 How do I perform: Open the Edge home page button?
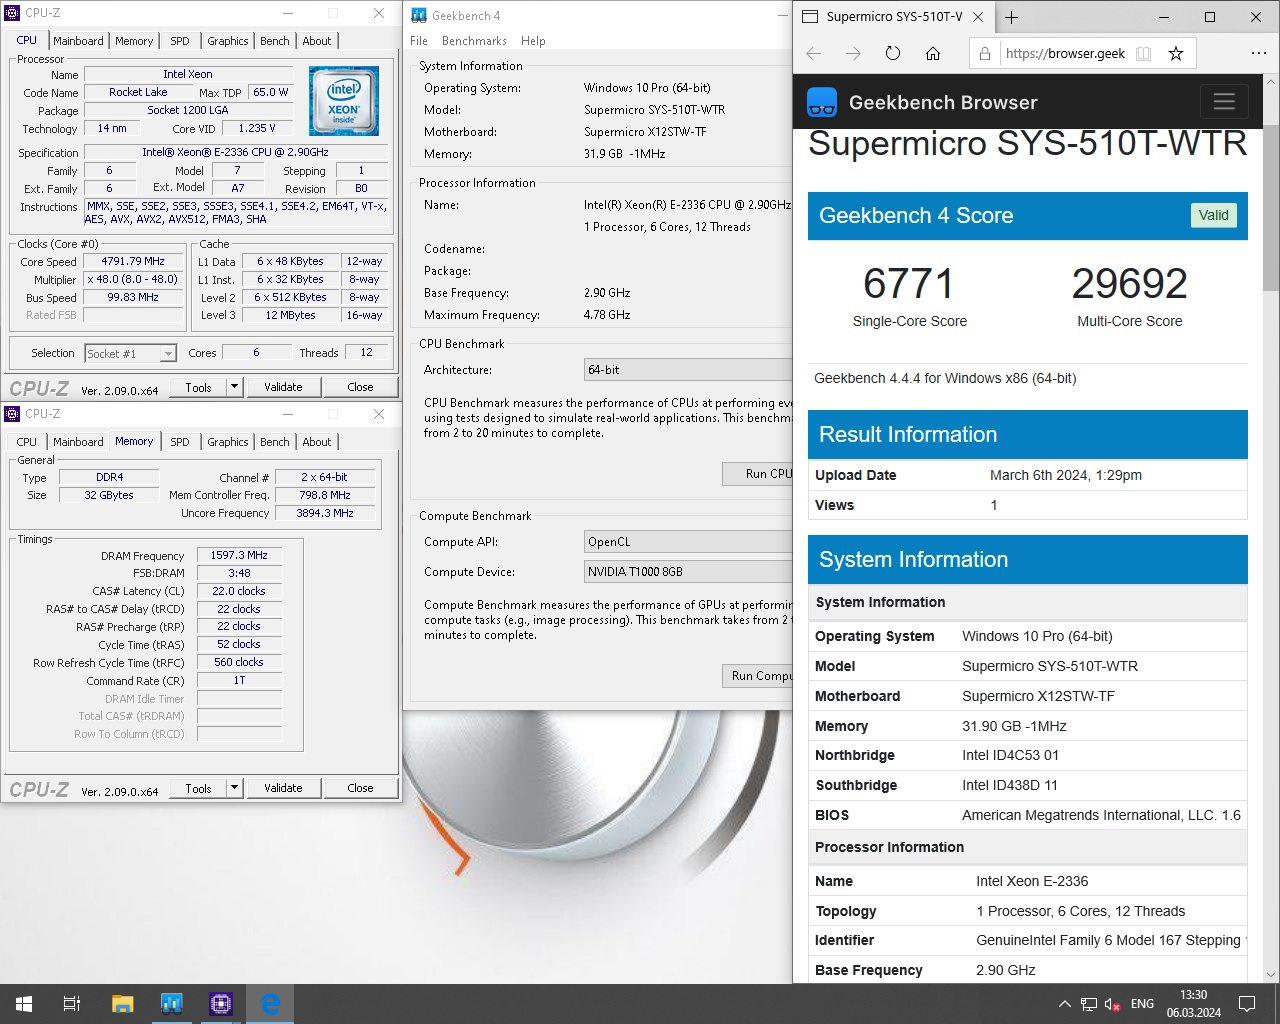tap(933, 54)
